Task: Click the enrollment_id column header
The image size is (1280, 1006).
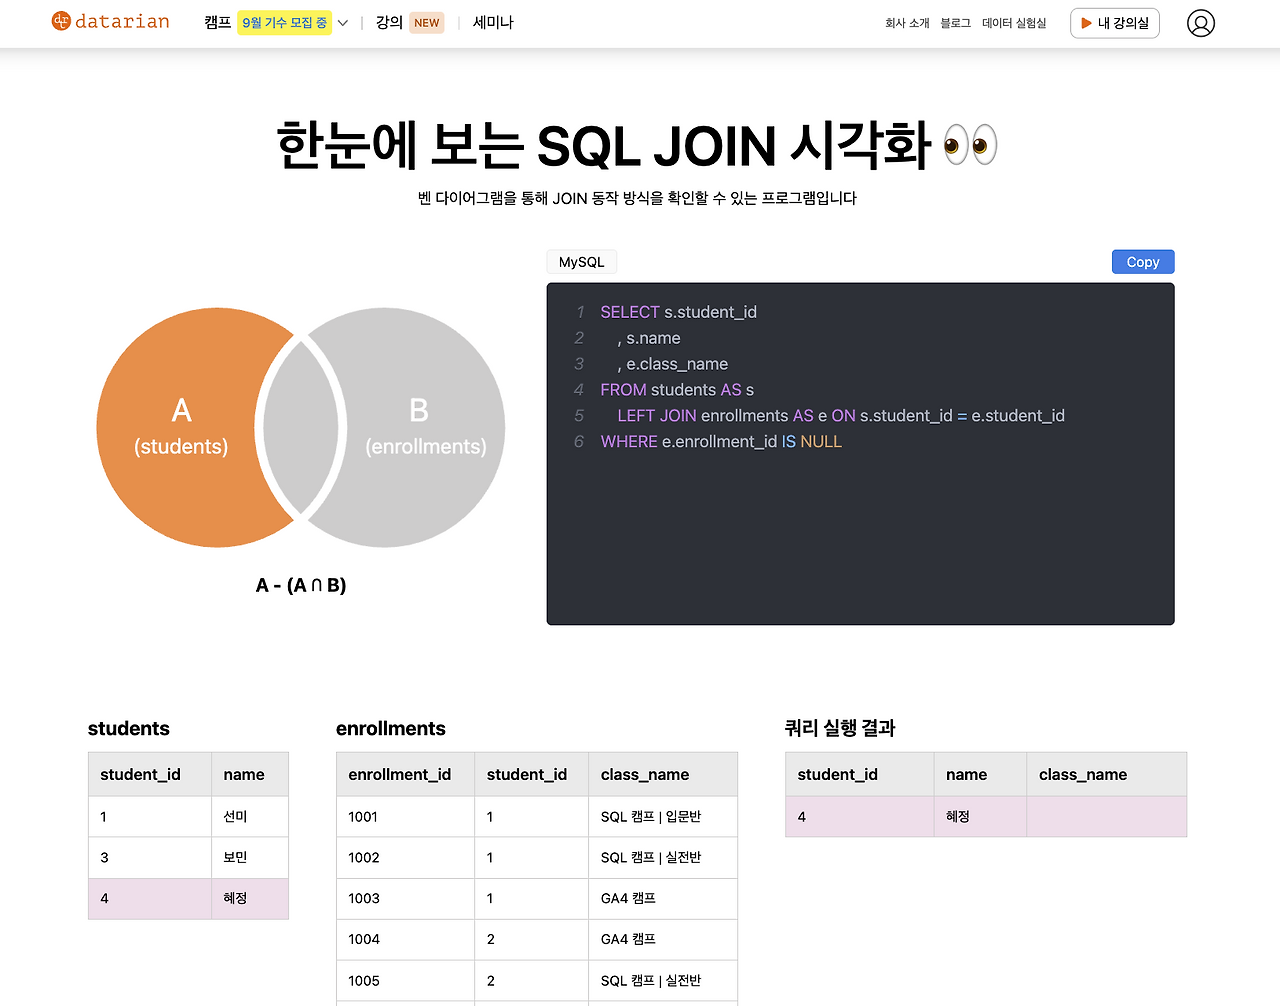Action: click(x=405, y=774)
